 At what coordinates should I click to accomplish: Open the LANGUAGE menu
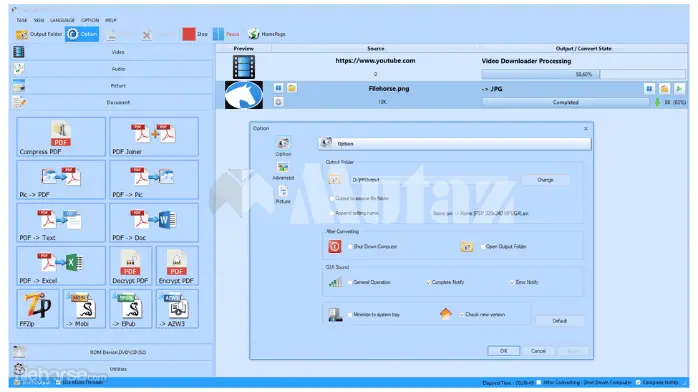(62, 20)
